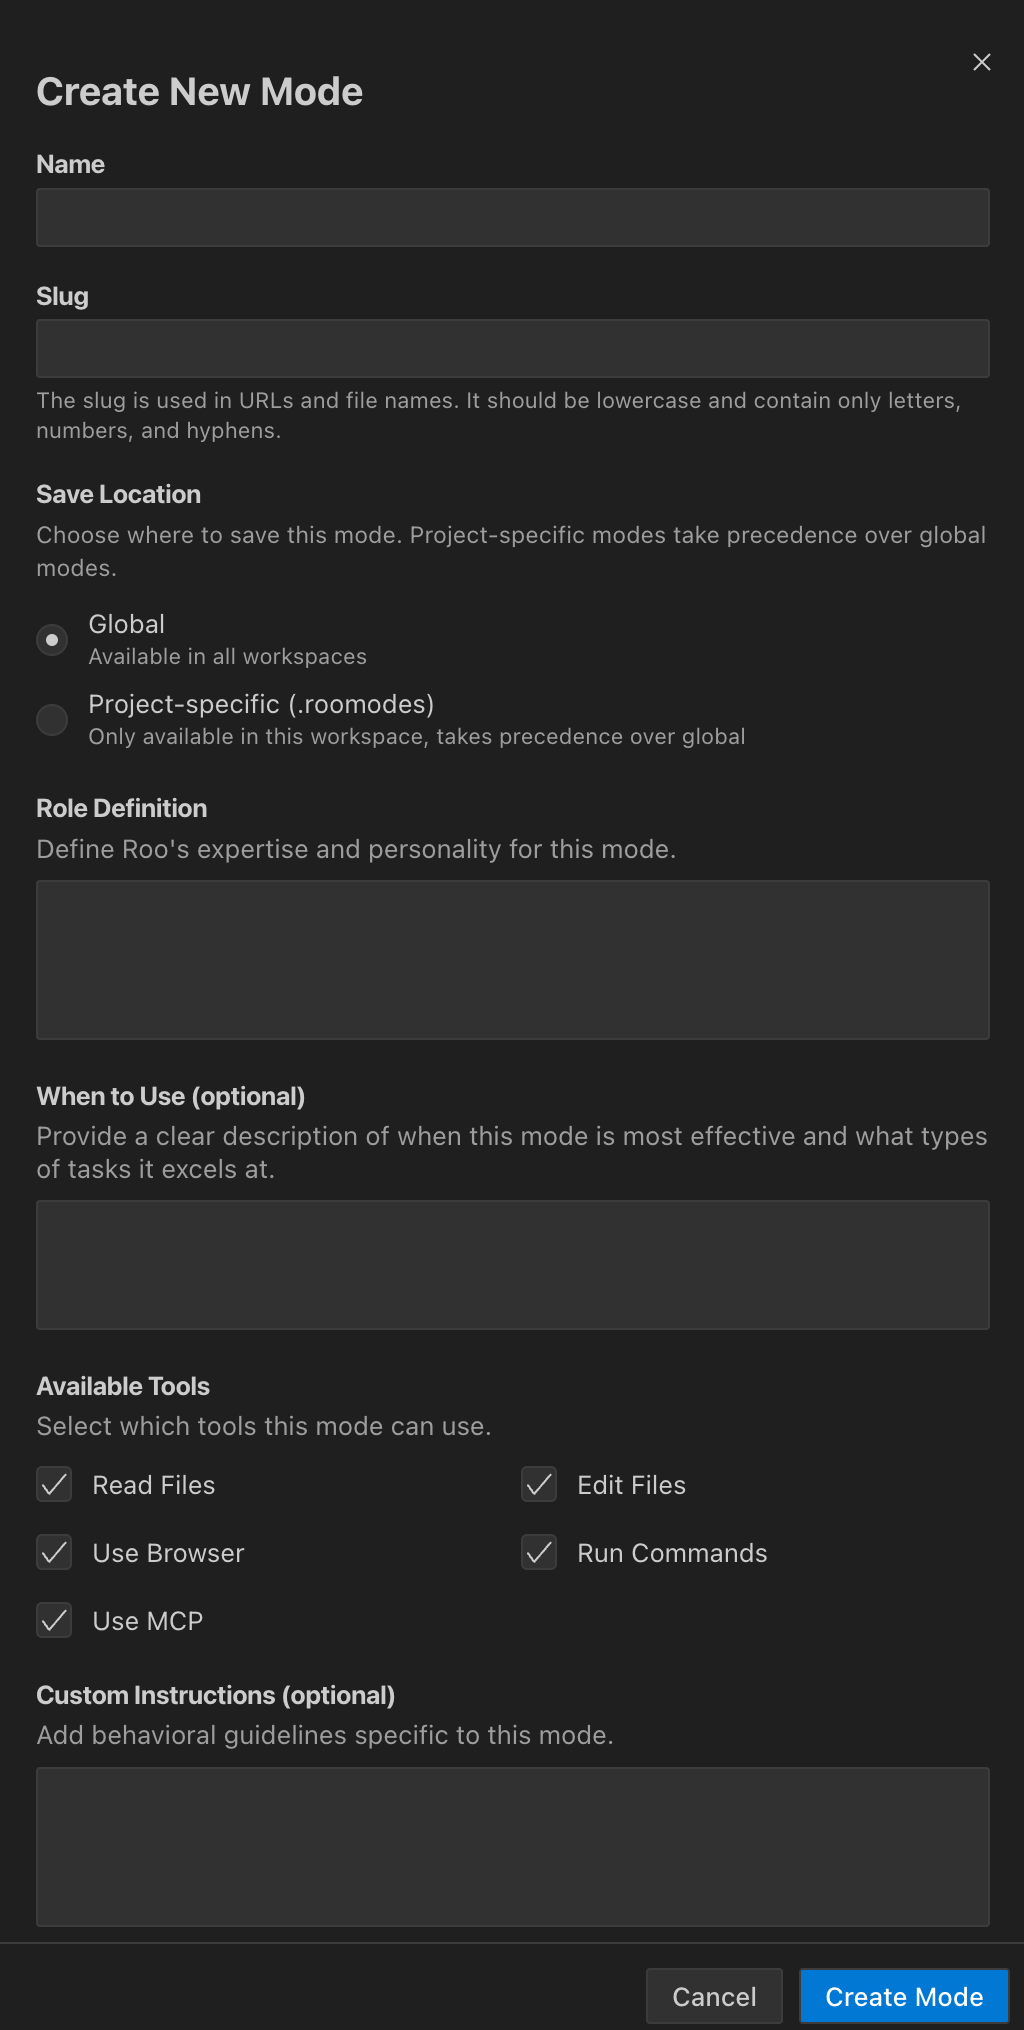
Task: Click the Read Files label to toggle it
Action: 153,1485
